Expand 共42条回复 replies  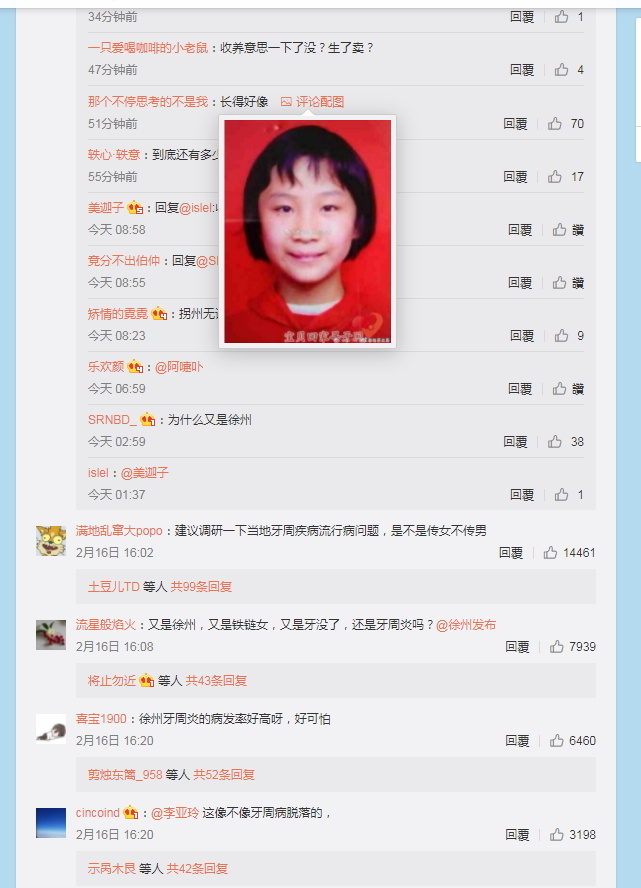point(197,869)
